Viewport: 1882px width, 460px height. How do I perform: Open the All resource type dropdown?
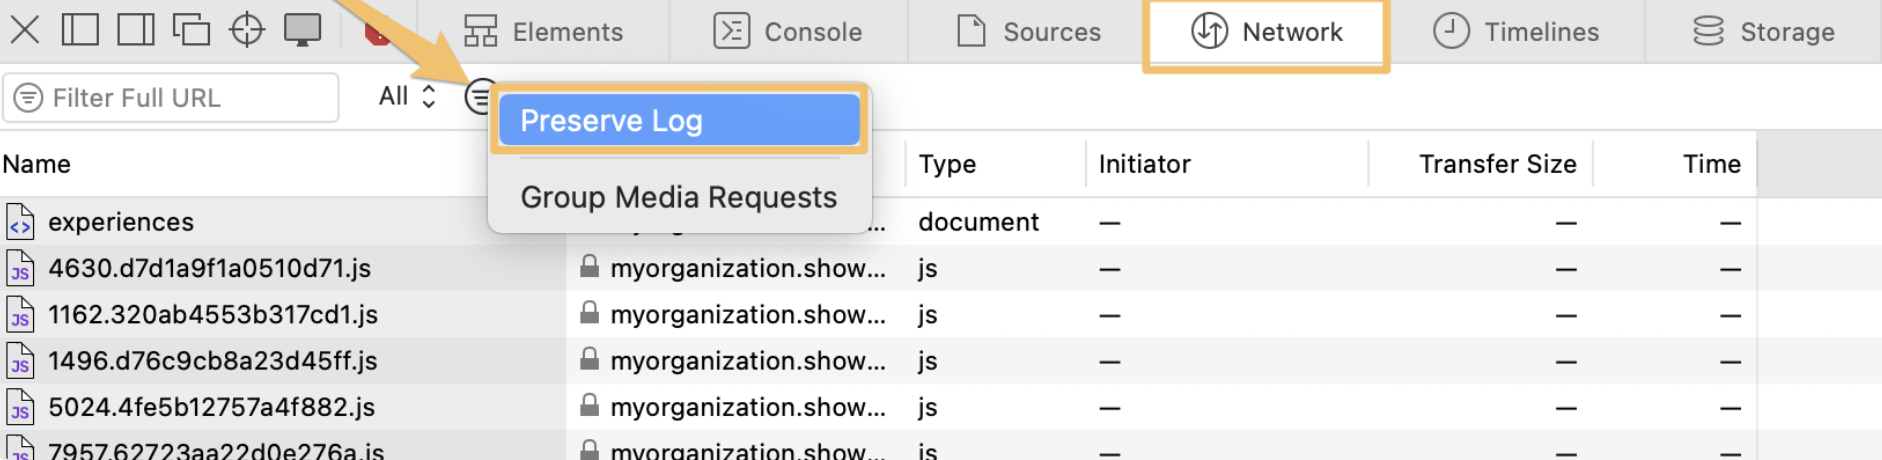(408, 96)
